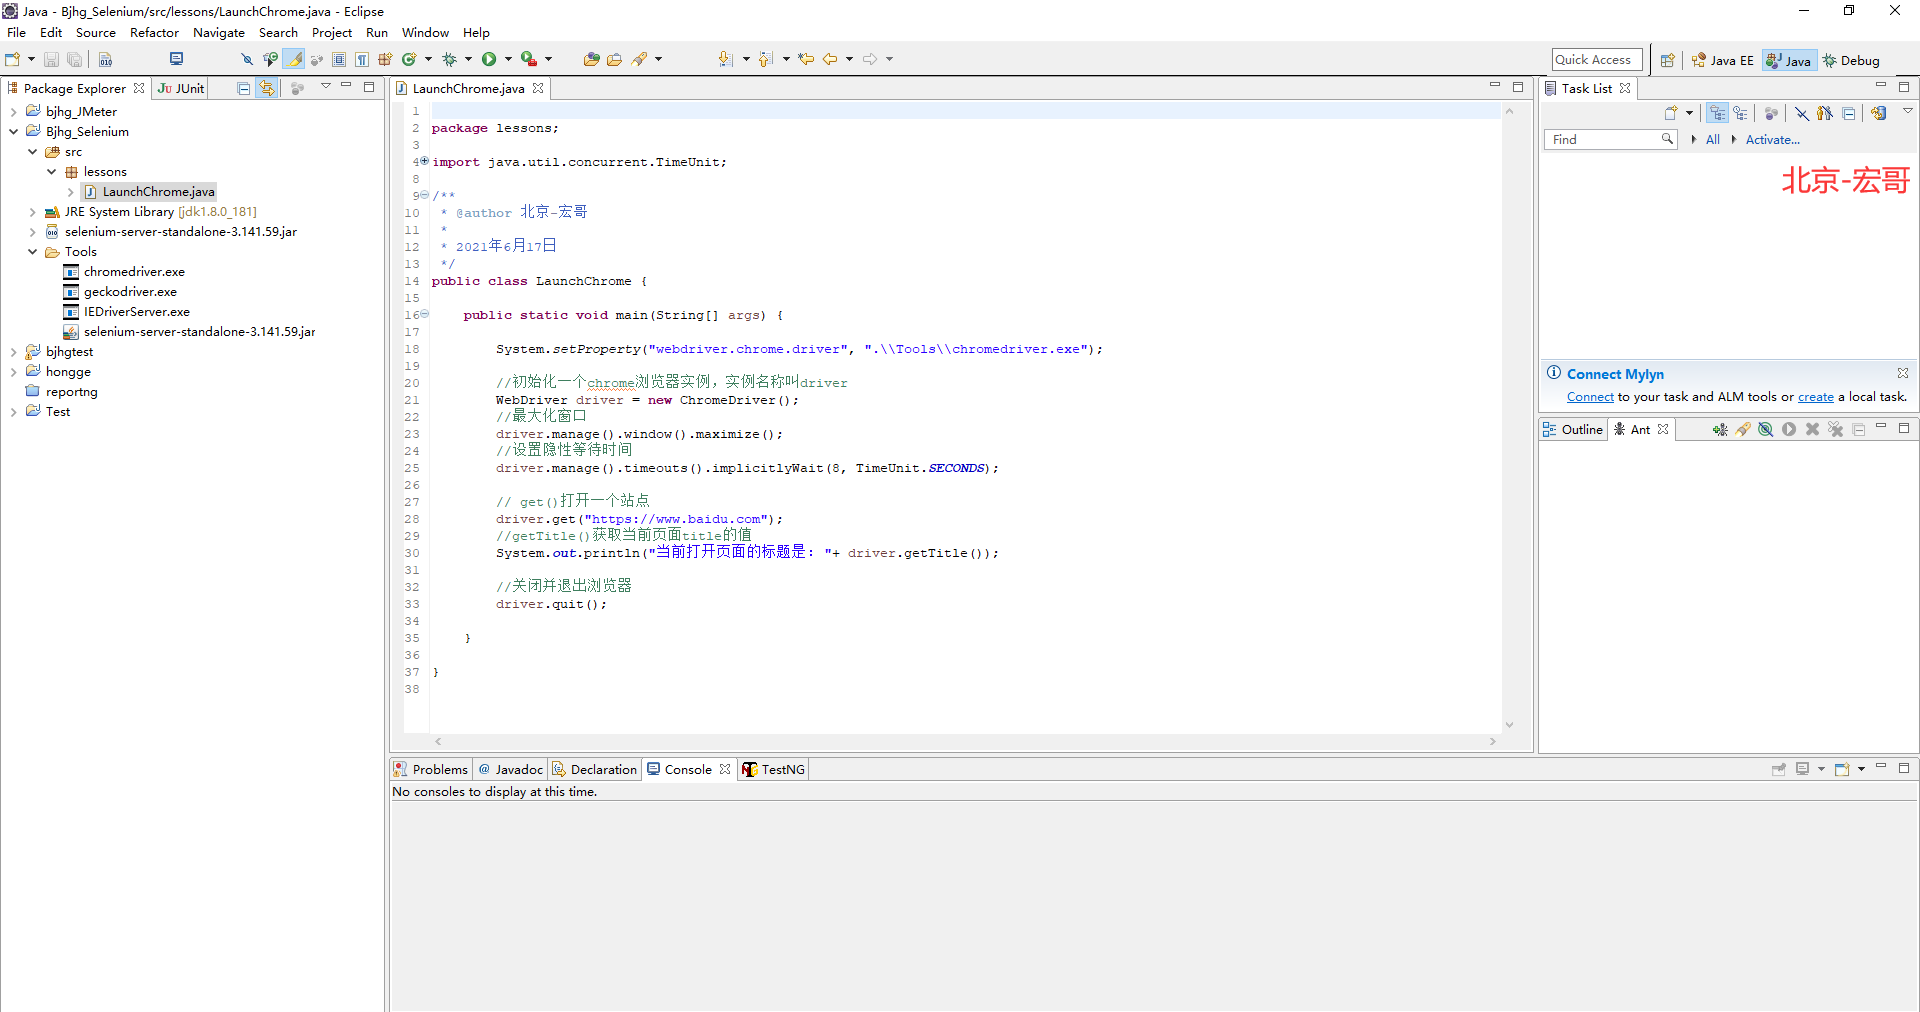Viewport: 1920px width, 1012px height.
Task: Open the Run button dropdown arrow
Action: (508, 60)
